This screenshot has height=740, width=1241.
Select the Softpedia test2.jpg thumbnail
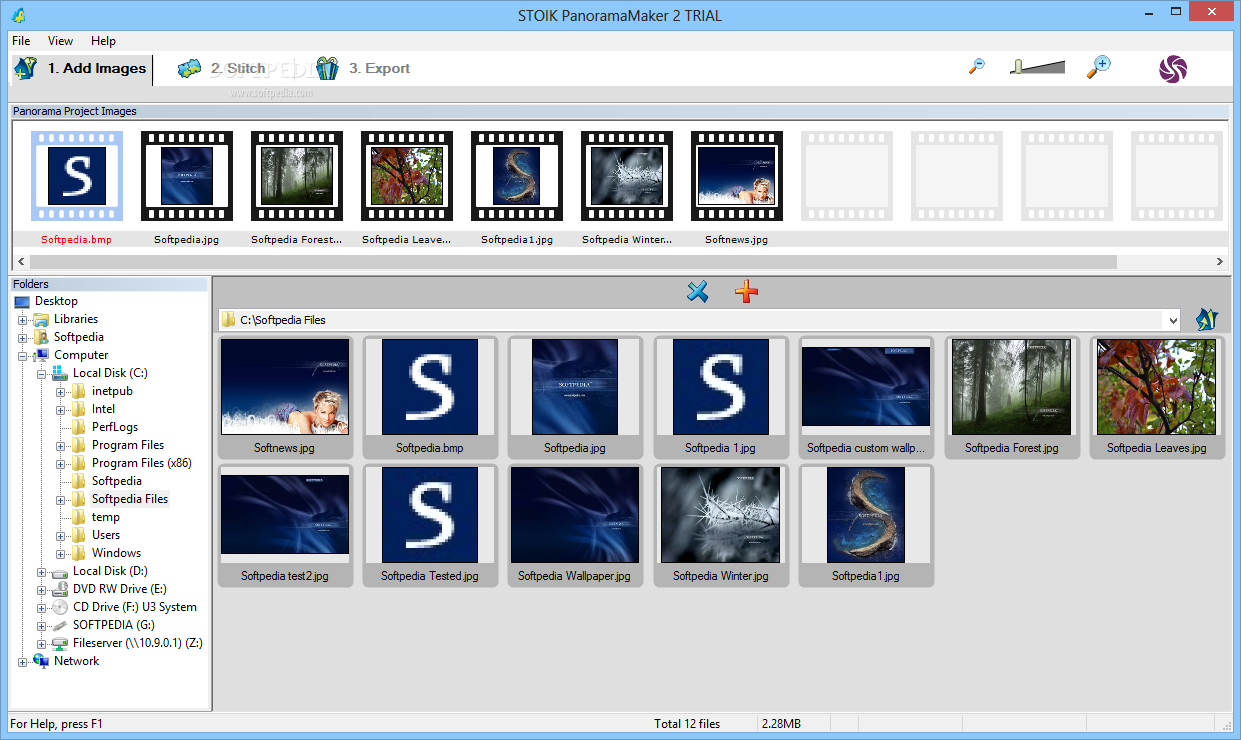tap(285, 525)
